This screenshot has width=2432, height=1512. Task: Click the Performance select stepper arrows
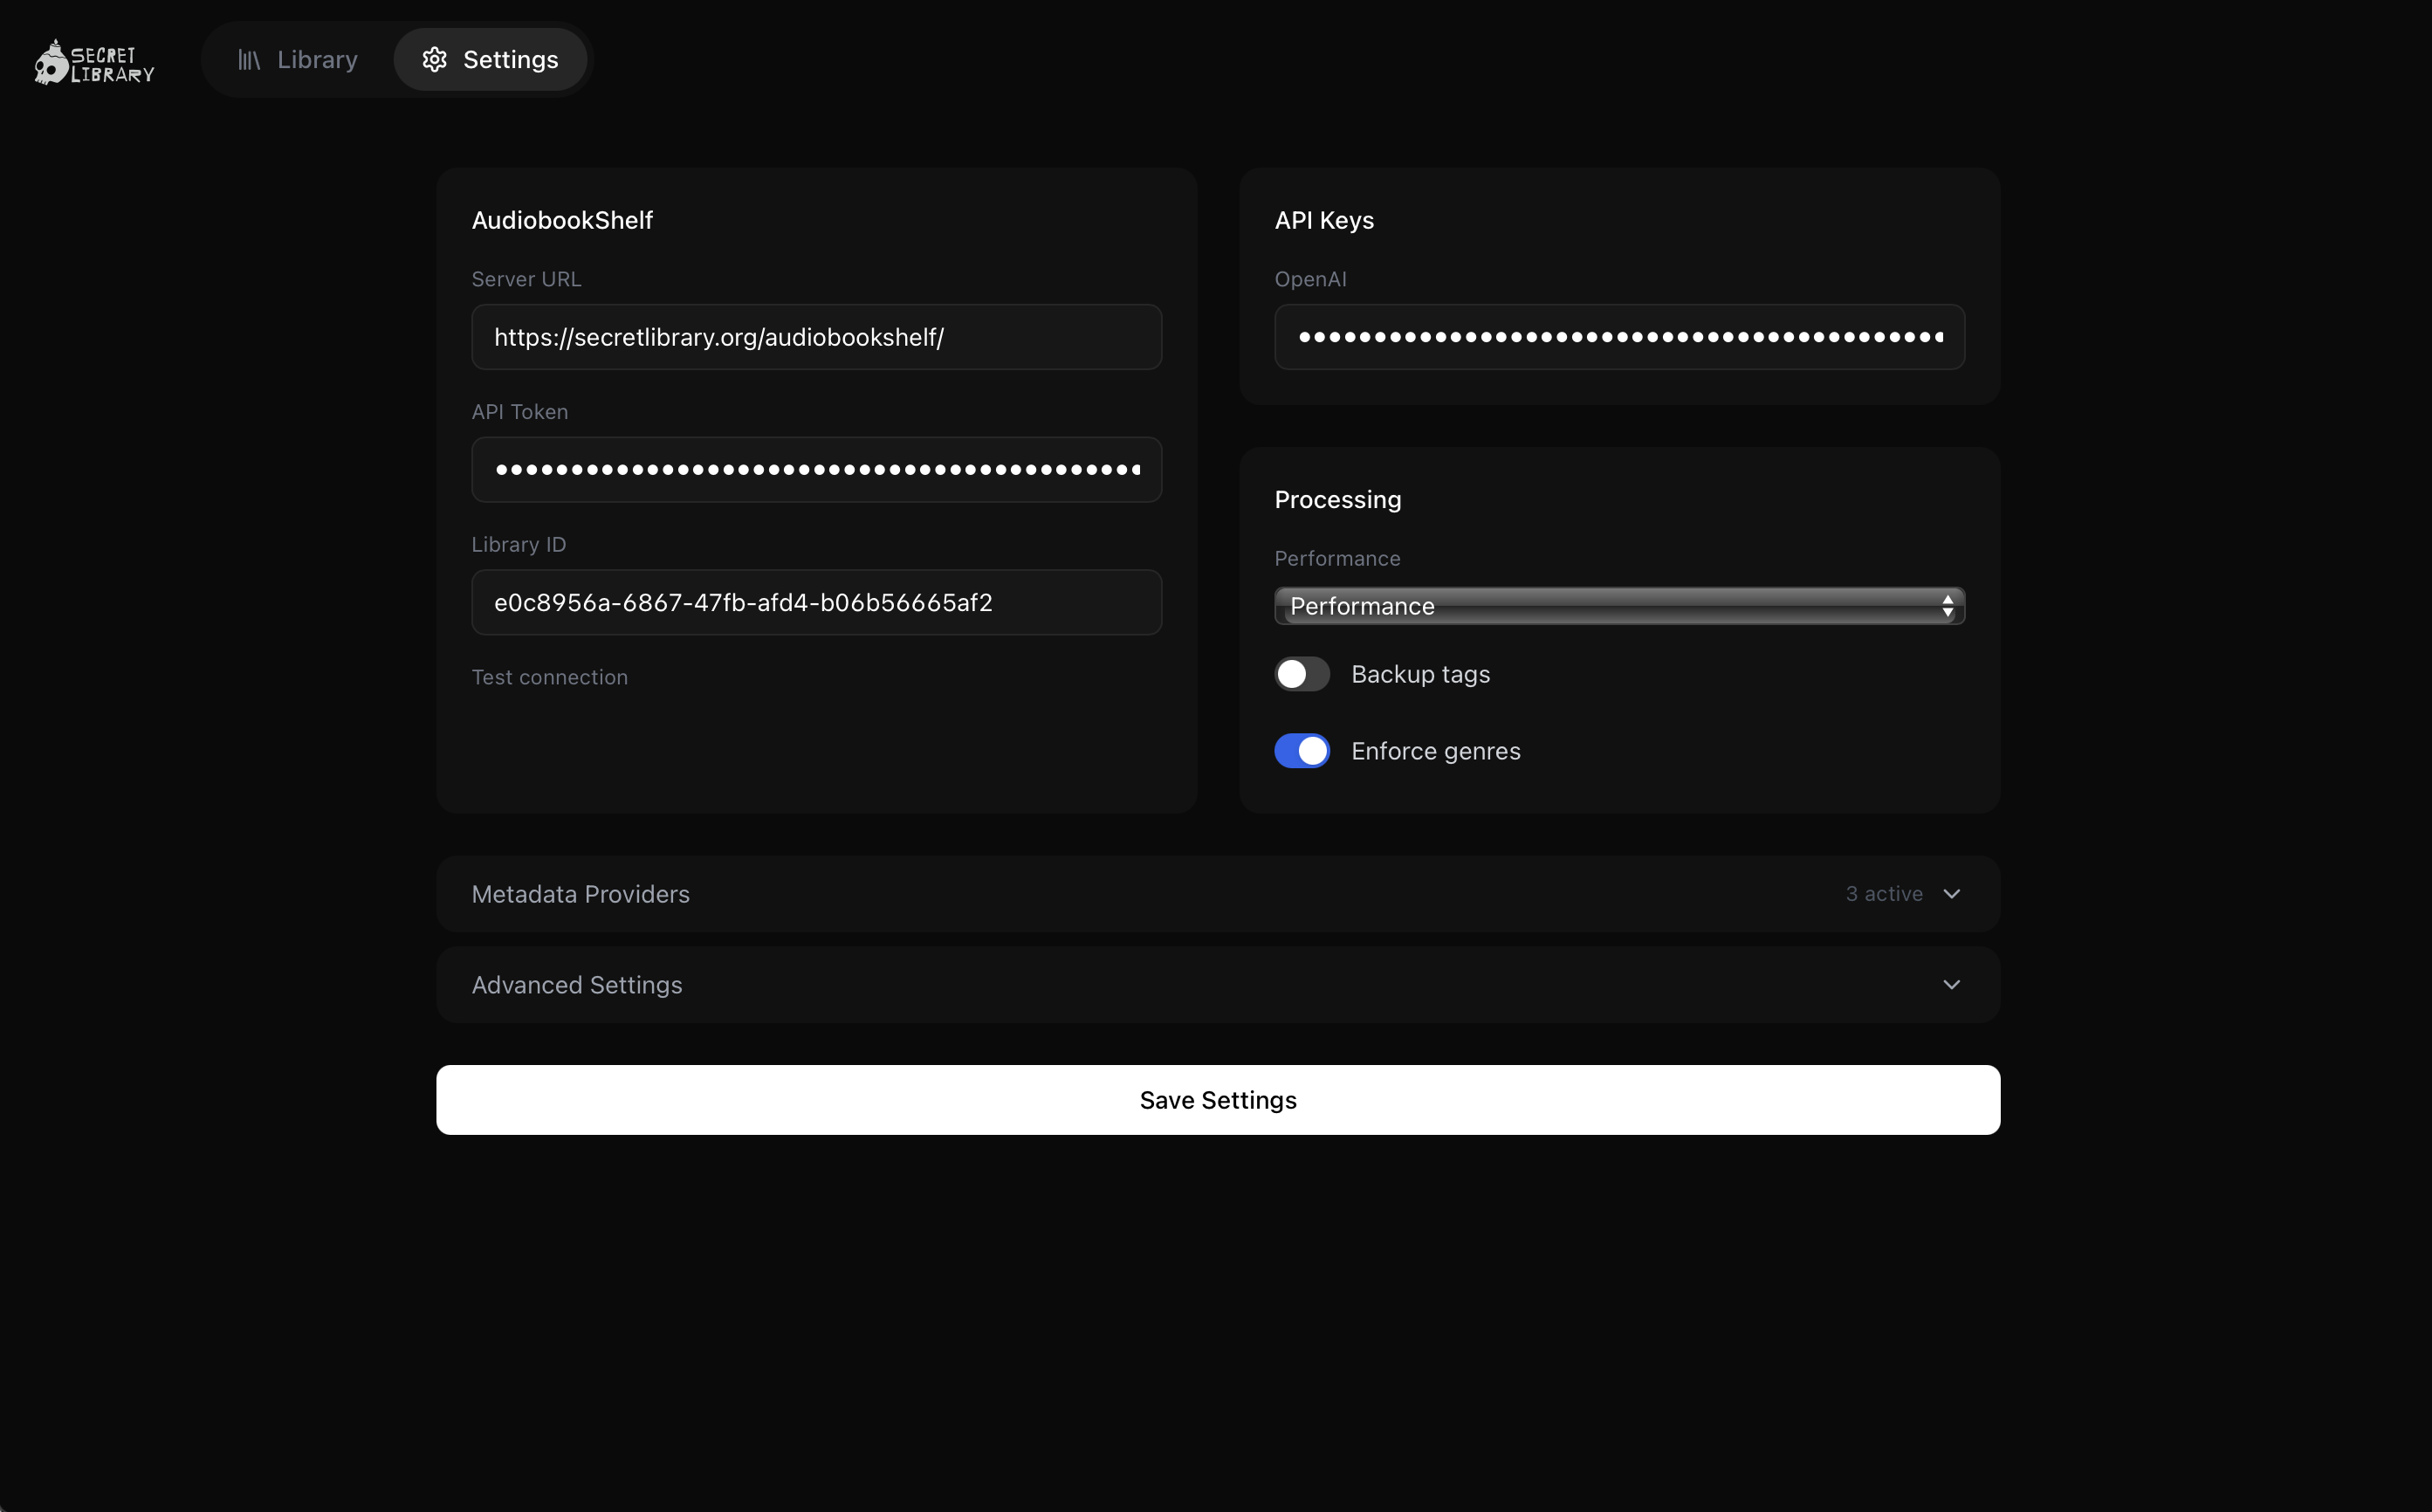click(1947, 606)
